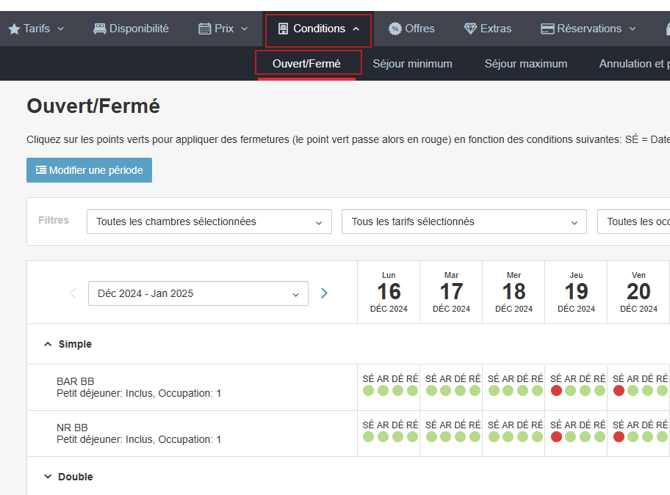The height and width of the screenshot is (495, 670).
Task: Click the Mar 17 Déc 2024 column header
Action: click(451, 292)
